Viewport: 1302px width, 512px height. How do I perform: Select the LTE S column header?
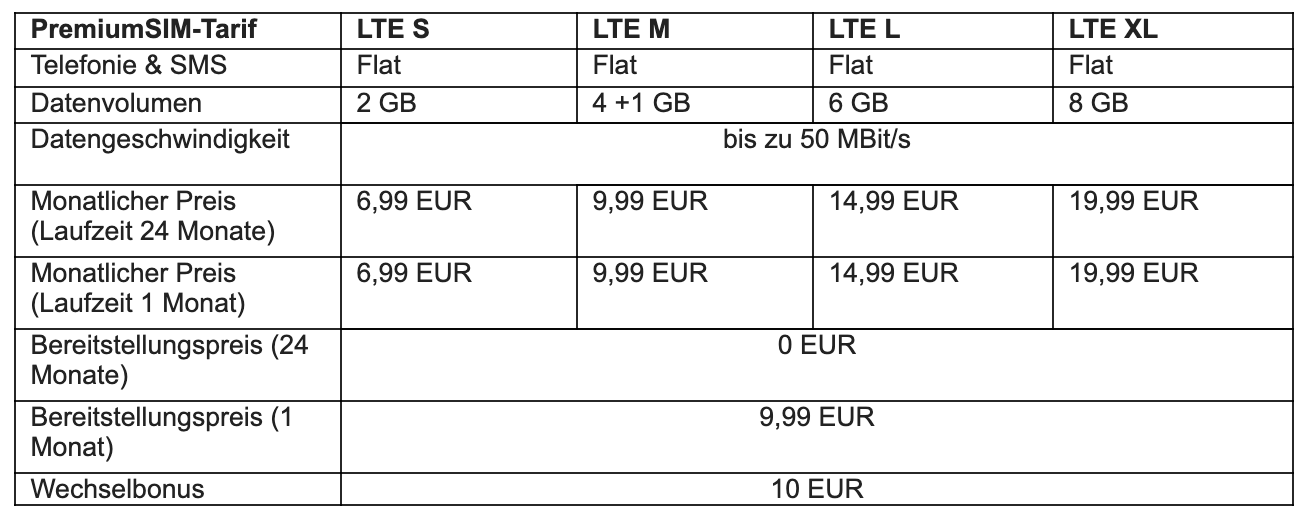click(393, 29)
